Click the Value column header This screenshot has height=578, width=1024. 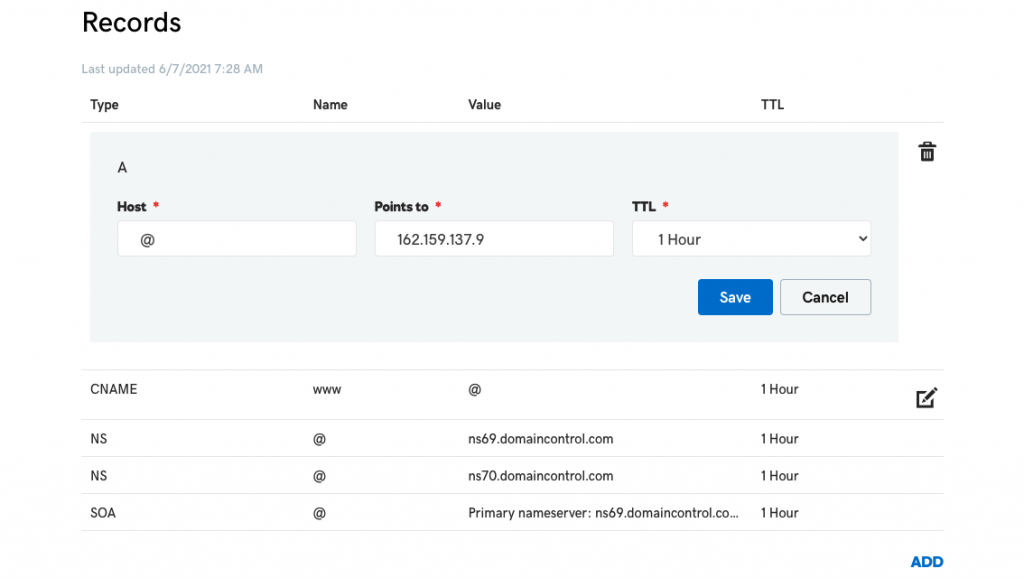pyautogui.click(x=485, y=104)
